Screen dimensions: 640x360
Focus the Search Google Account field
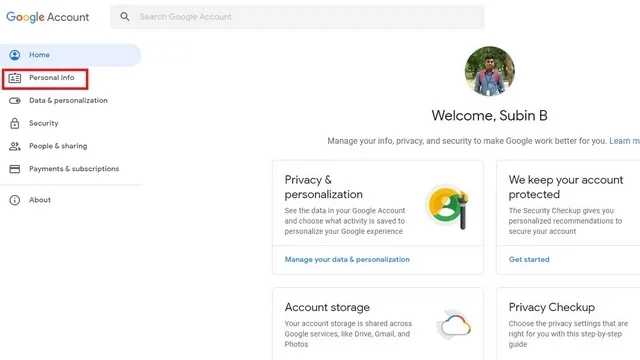click(x=297, y=17)
